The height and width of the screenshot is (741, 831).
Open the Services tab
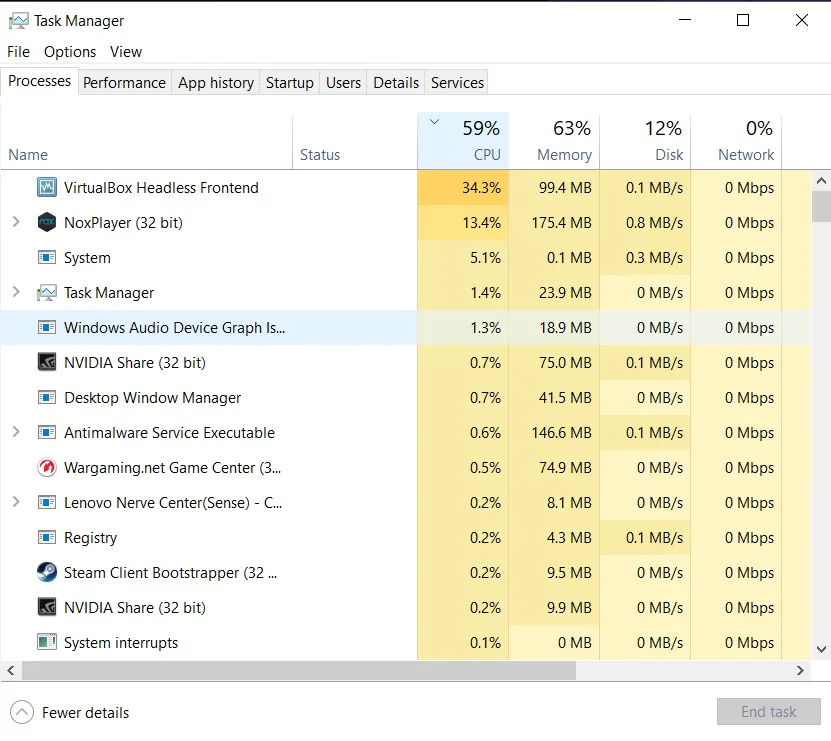[457, 83]
